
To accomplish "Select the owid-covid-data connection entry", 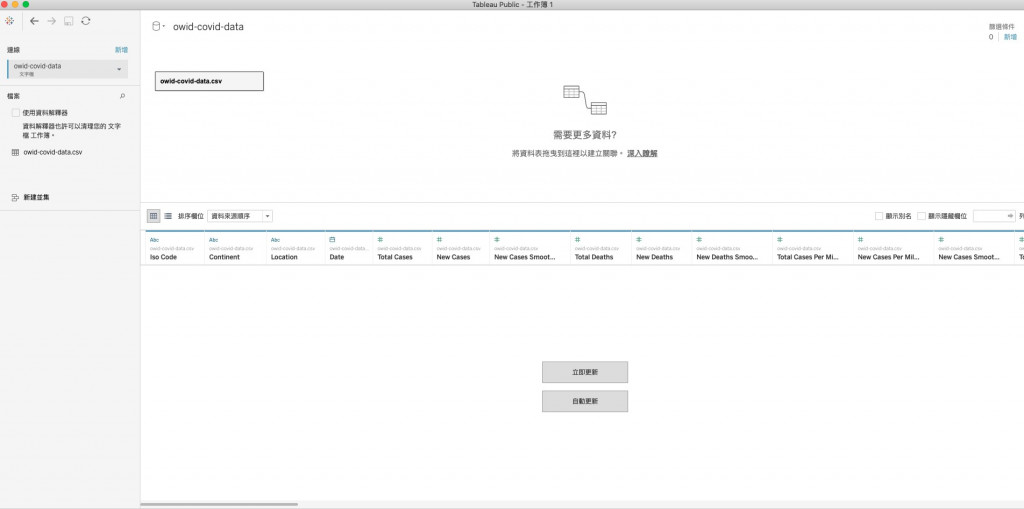I will pos(67,69).
